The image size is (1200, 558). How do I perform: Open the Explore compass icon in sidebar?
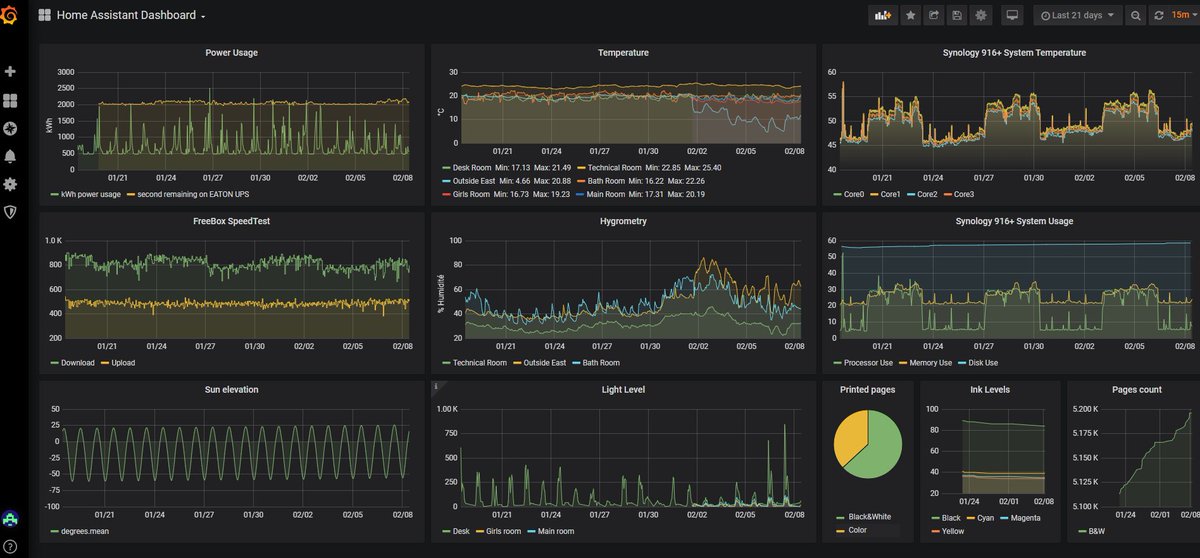point(10,128)
